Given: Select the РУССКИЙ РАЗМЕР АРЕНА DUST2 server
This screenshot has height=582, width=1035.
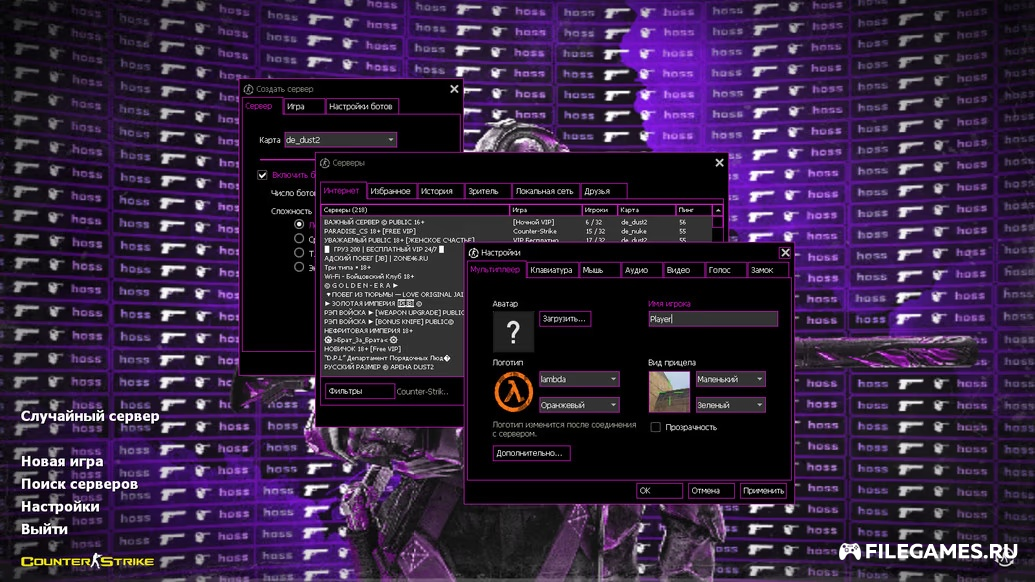Looking at the screenshot, I should pyautogui.click(x=393, y=367).
